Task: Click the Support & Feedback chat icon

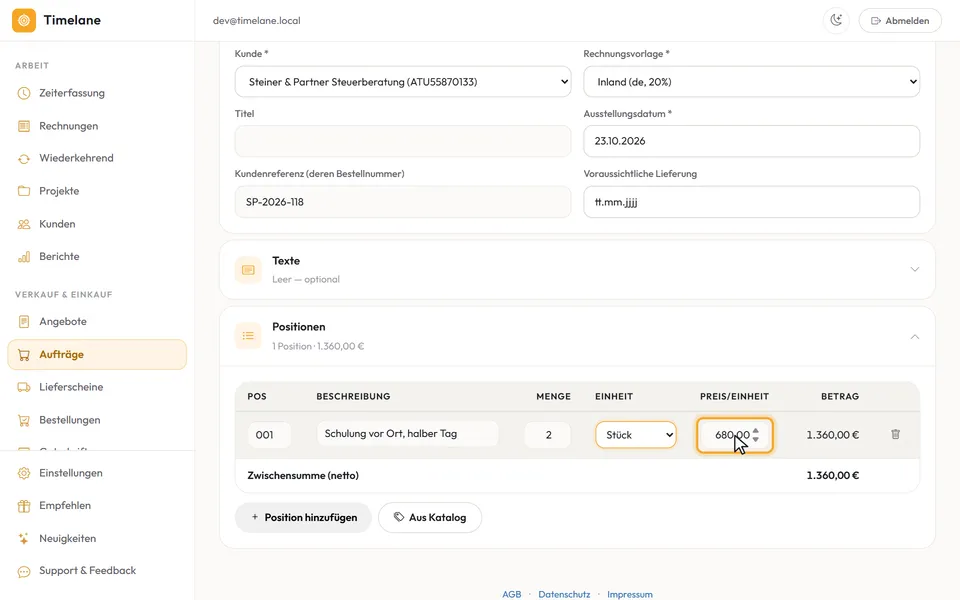Action: pyautogui.click(x=24, y=571)
